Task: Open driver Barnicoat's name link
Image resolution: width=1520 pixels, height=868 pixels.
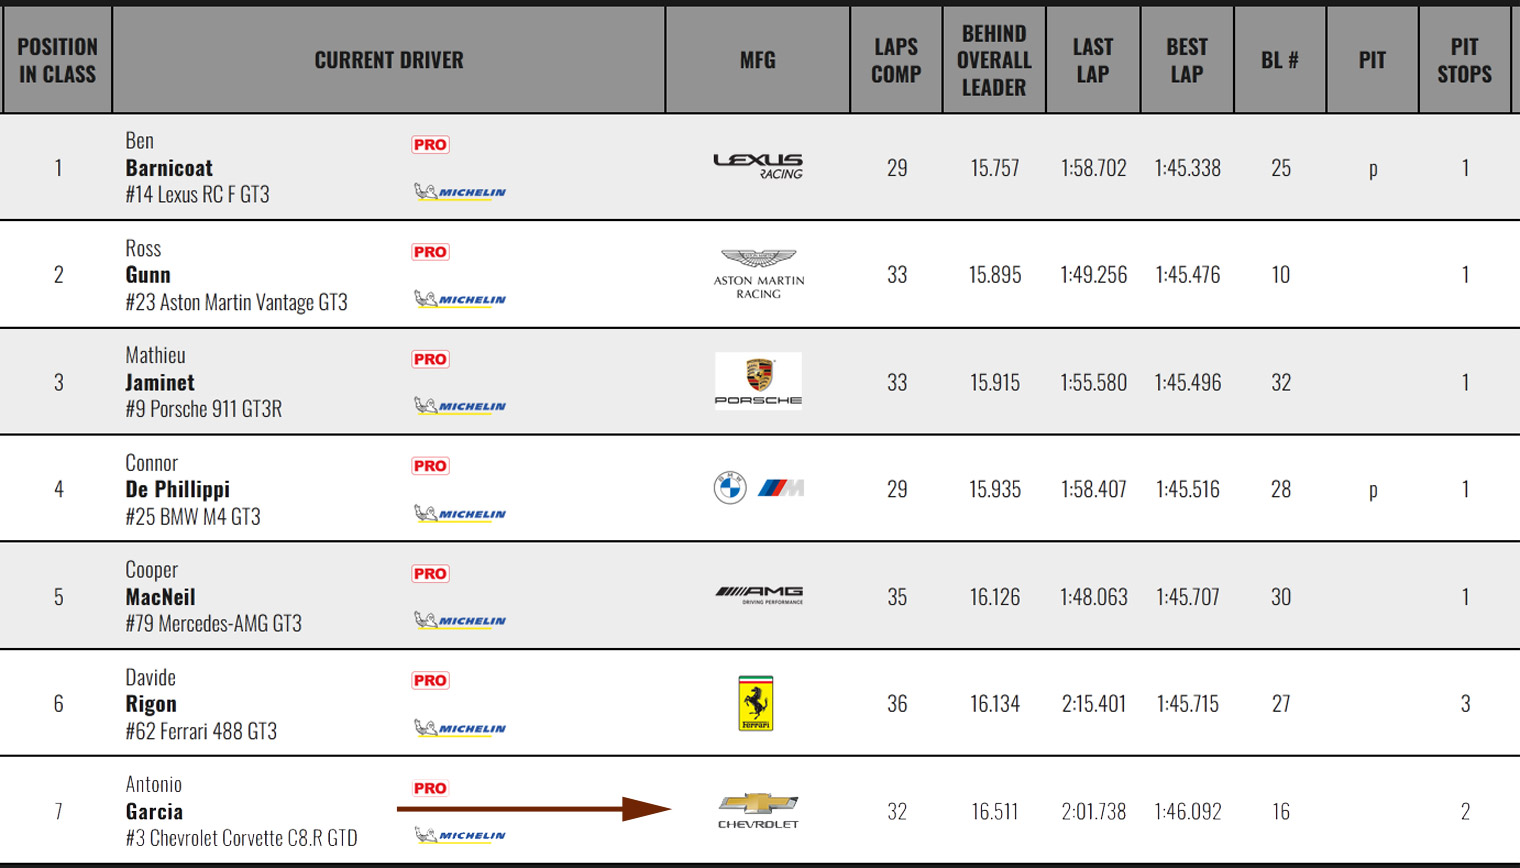Action: pos(169,168)
